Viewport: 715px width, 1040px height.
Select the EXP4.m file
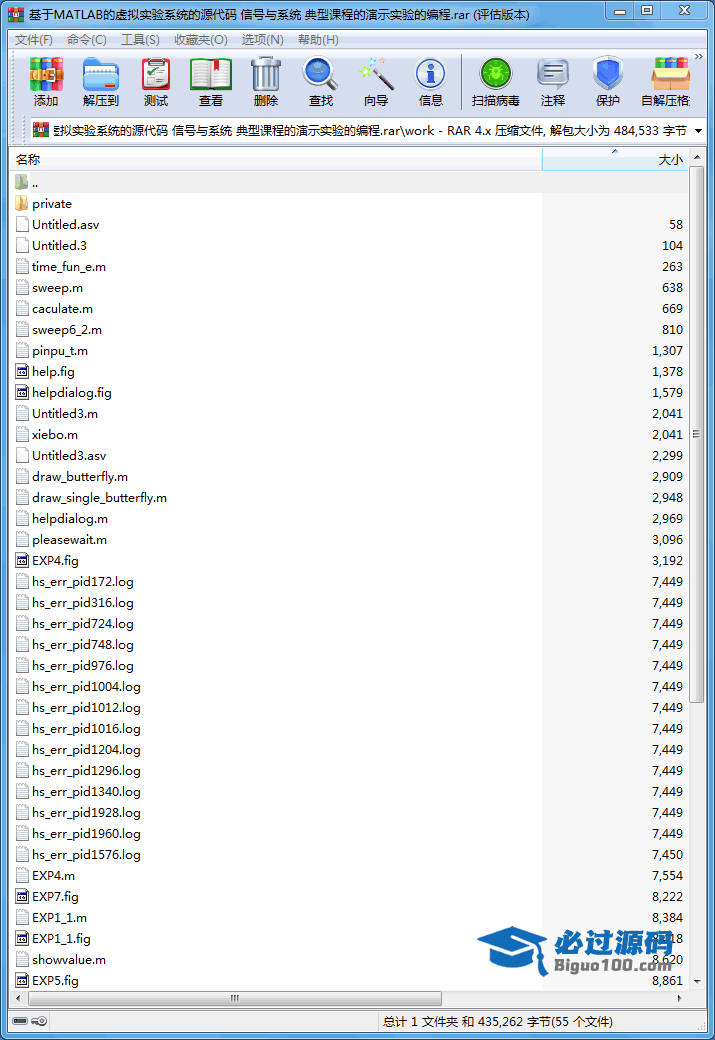(x=54, y=876)
